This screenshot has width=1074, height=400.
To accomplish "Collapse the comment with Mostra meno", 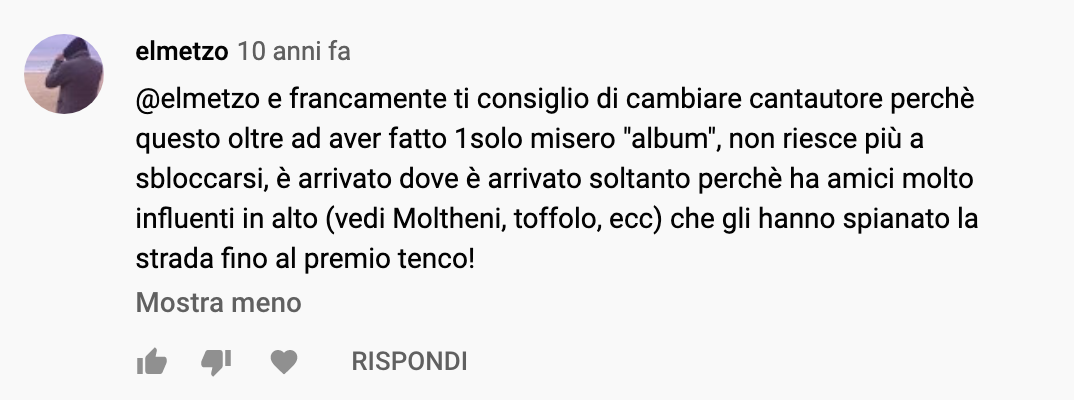I will [218, 302].
